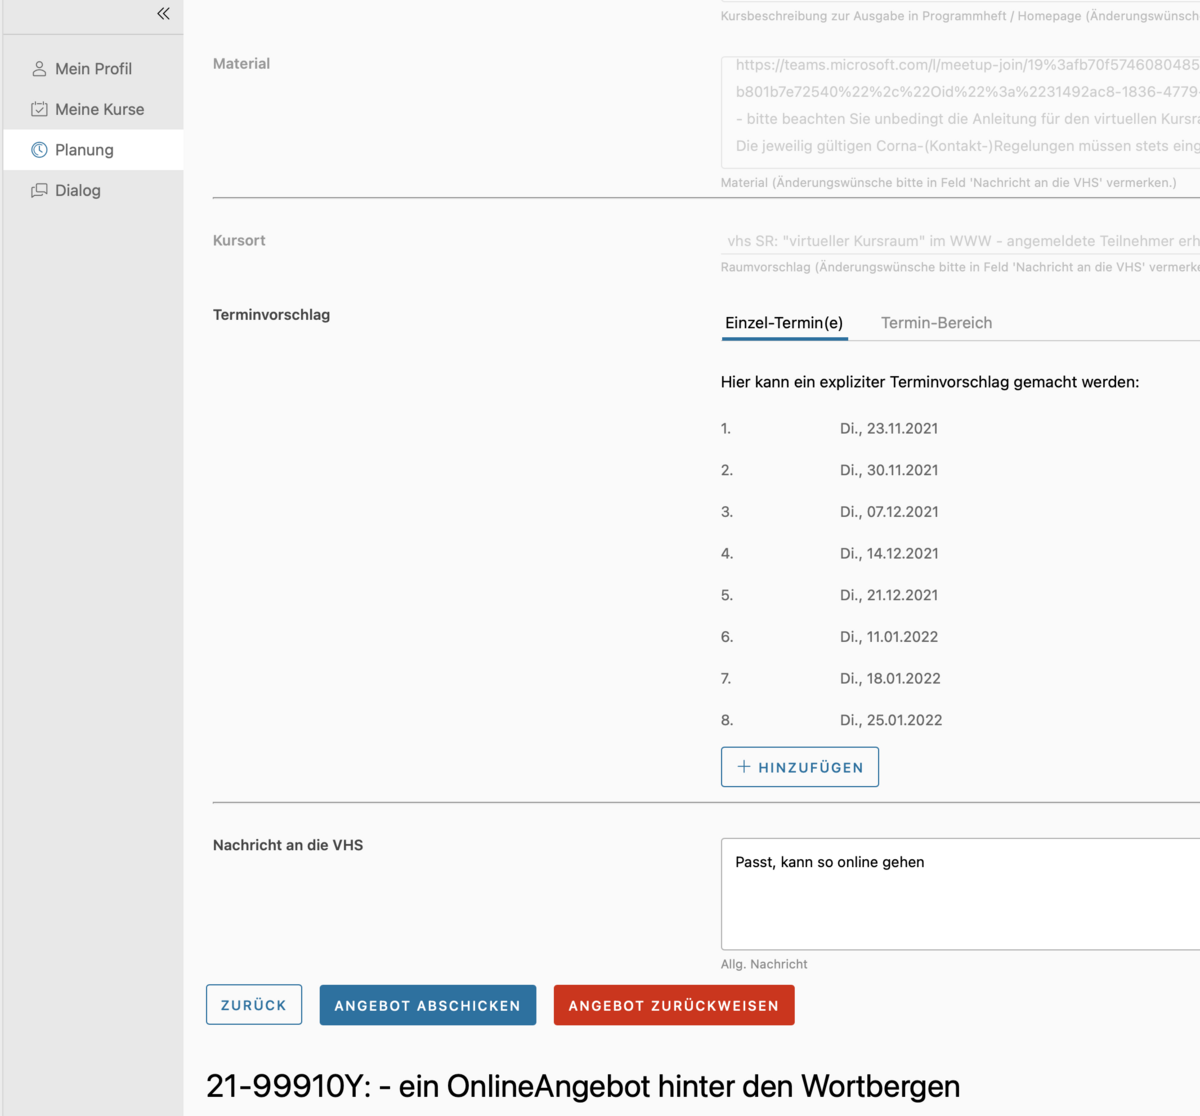Select the first date Di., 23.11.2021
Screen dimensions: 1200x1116
pos(889,429)
